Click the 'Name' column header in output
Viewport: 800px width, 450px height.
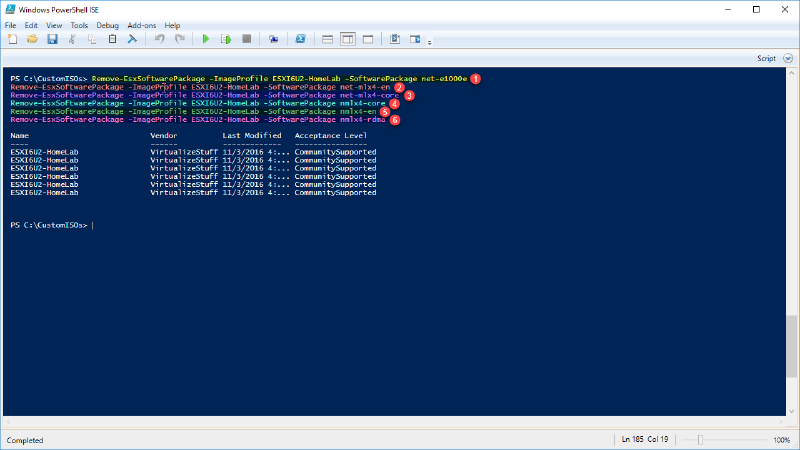pos(19,135)
